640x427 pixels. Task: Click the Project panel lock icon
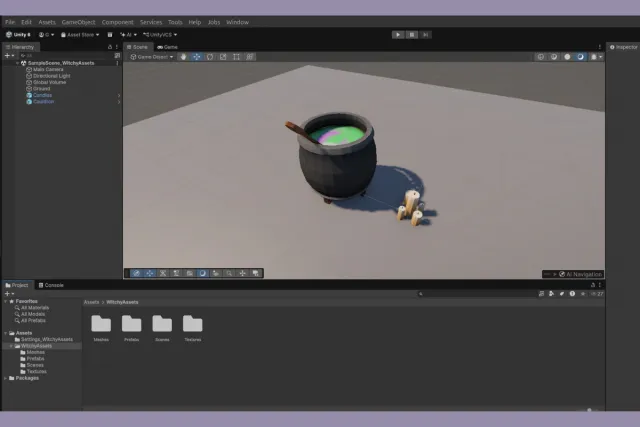[593, 285]
